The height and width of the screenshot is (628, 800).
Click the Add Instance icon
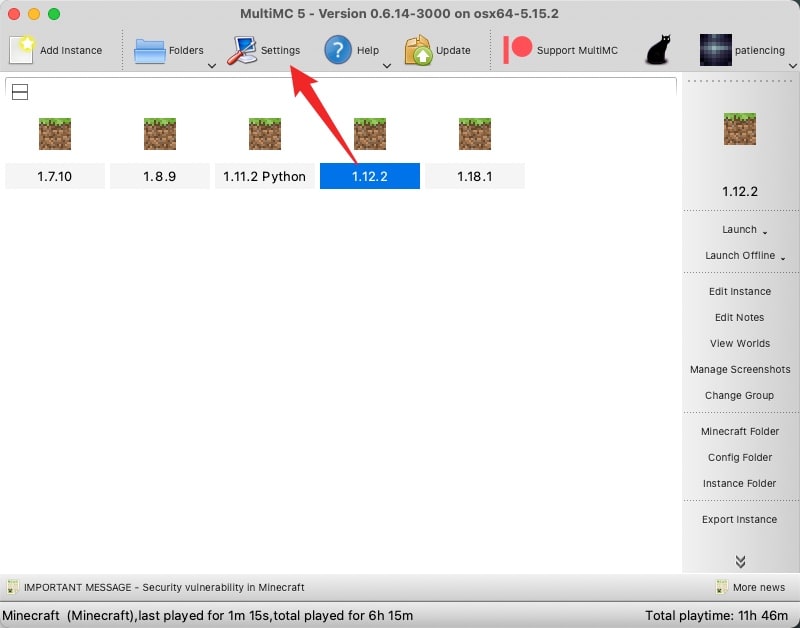click(21, 49)
